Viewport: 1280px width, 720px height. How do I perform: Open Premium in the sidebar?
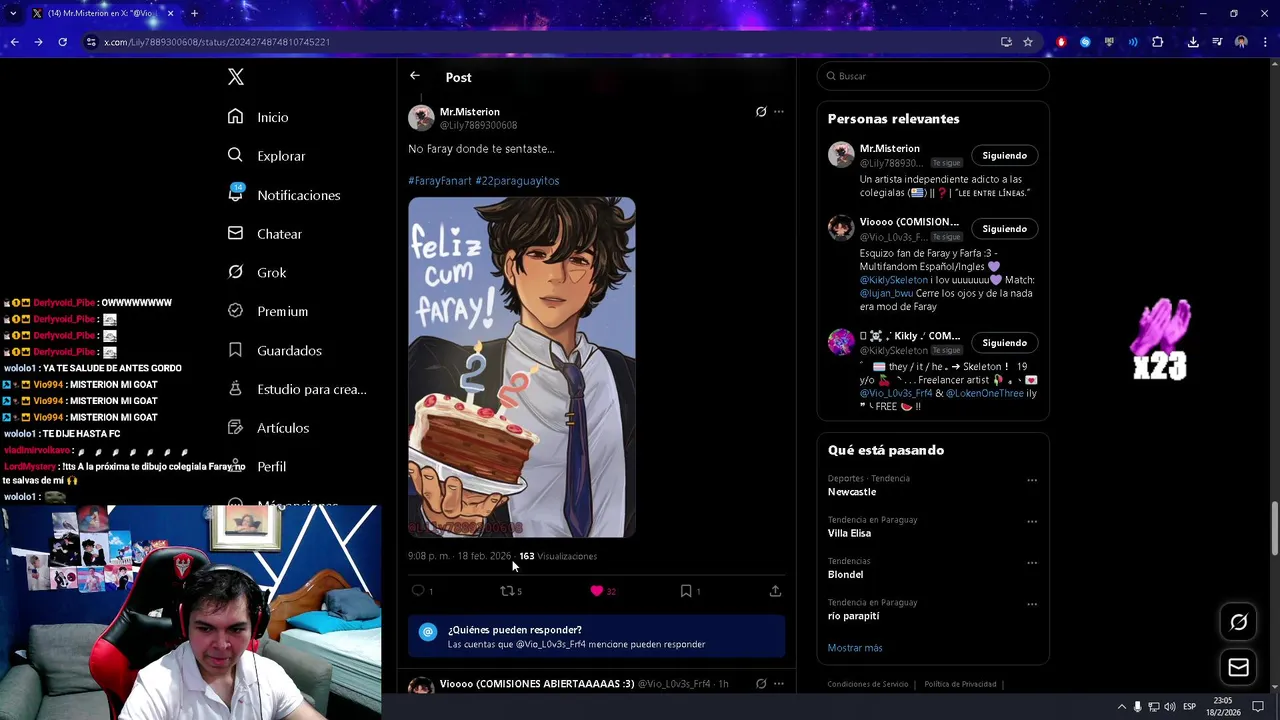tap(268, 311)
